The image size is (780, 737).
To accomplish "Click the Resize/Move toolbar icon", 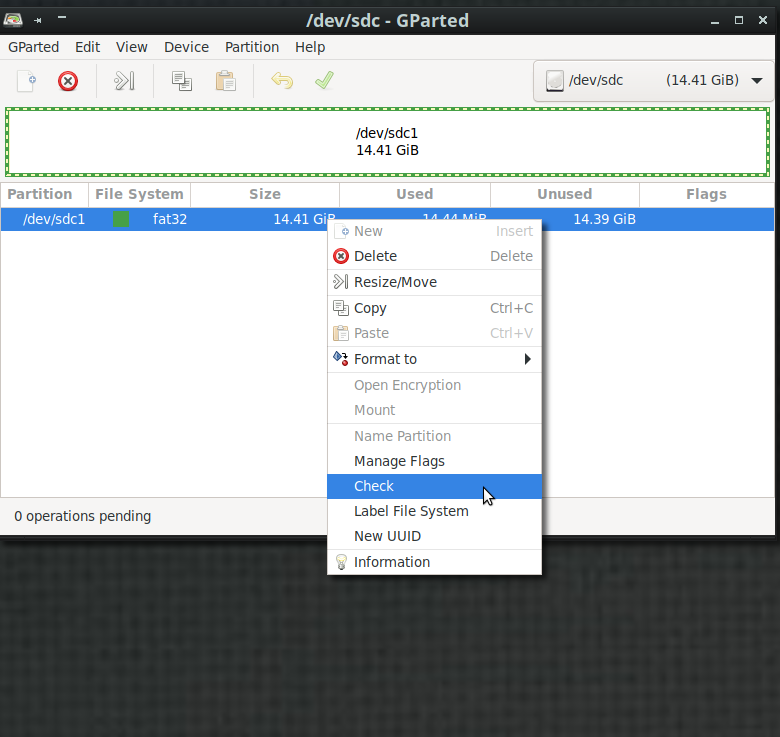I will click(x=124, y=81).
